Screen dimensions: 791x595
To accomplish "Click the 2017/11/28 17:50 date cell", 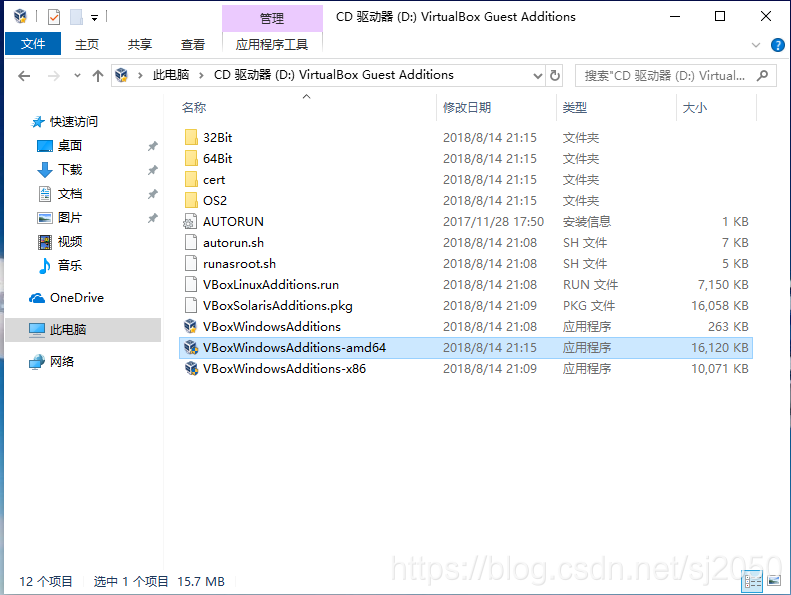I will [x=493, y=222].
